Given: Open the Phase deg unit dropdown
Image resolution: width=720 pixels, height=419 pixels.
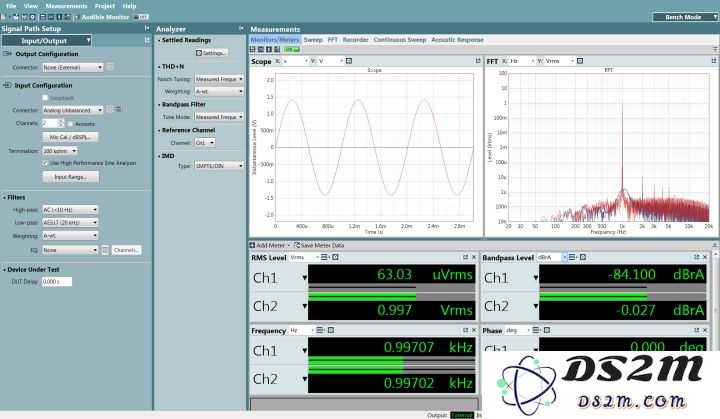Looking at the screenshot, I should pyautogui.click(x=518, y=330).
